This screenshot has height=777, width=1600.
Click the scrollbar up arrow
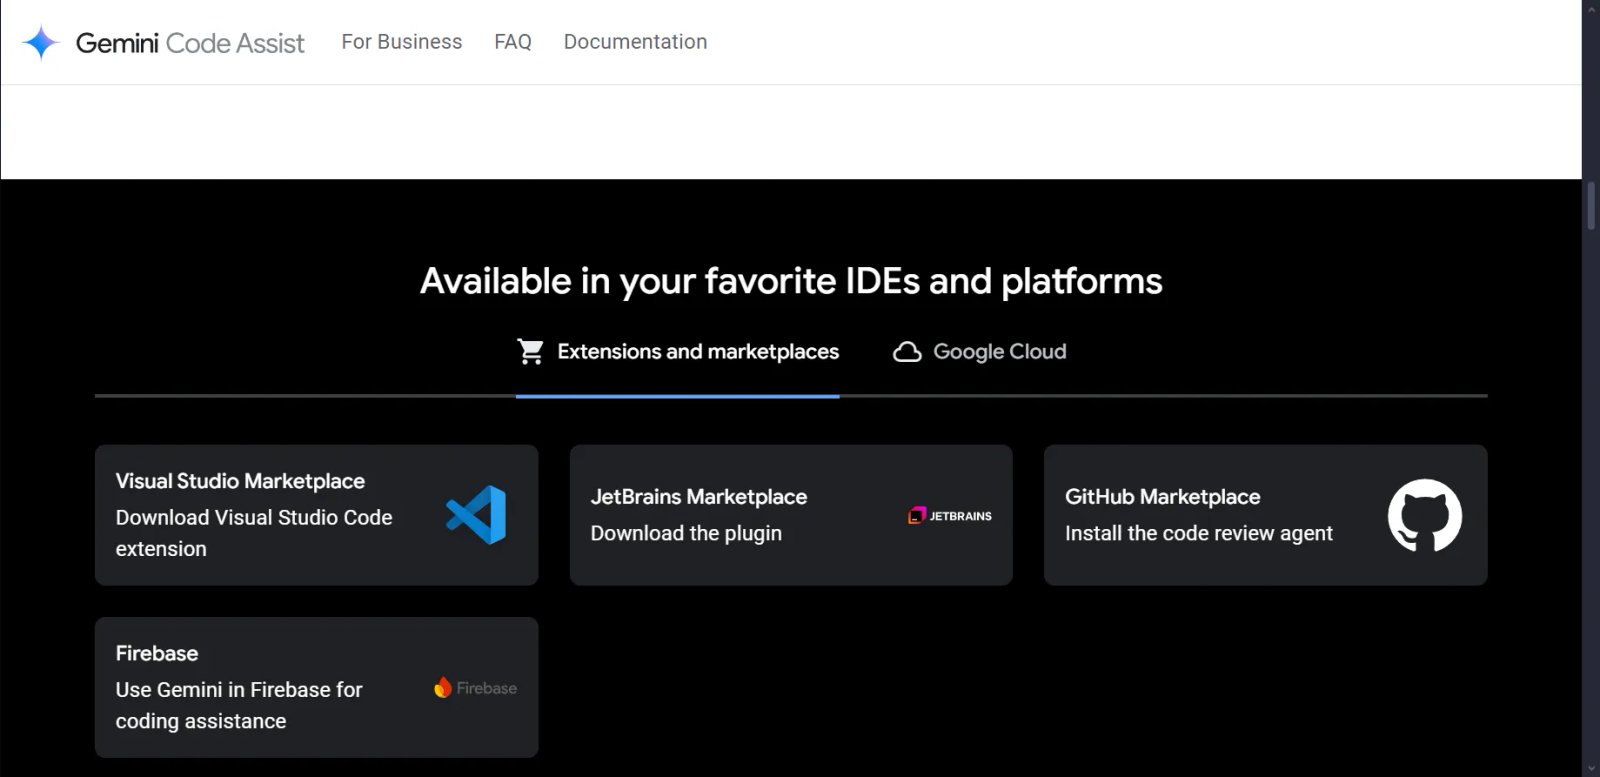point(1590,8)
